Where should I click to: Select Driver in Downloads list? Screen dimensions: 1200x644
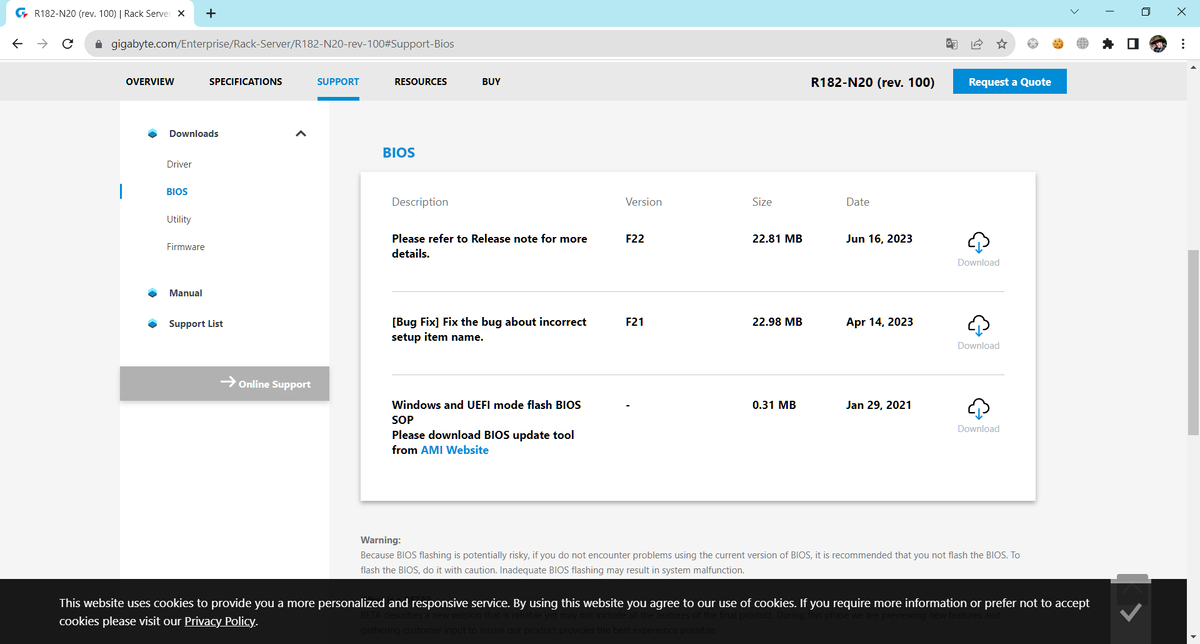click(179, 164)
